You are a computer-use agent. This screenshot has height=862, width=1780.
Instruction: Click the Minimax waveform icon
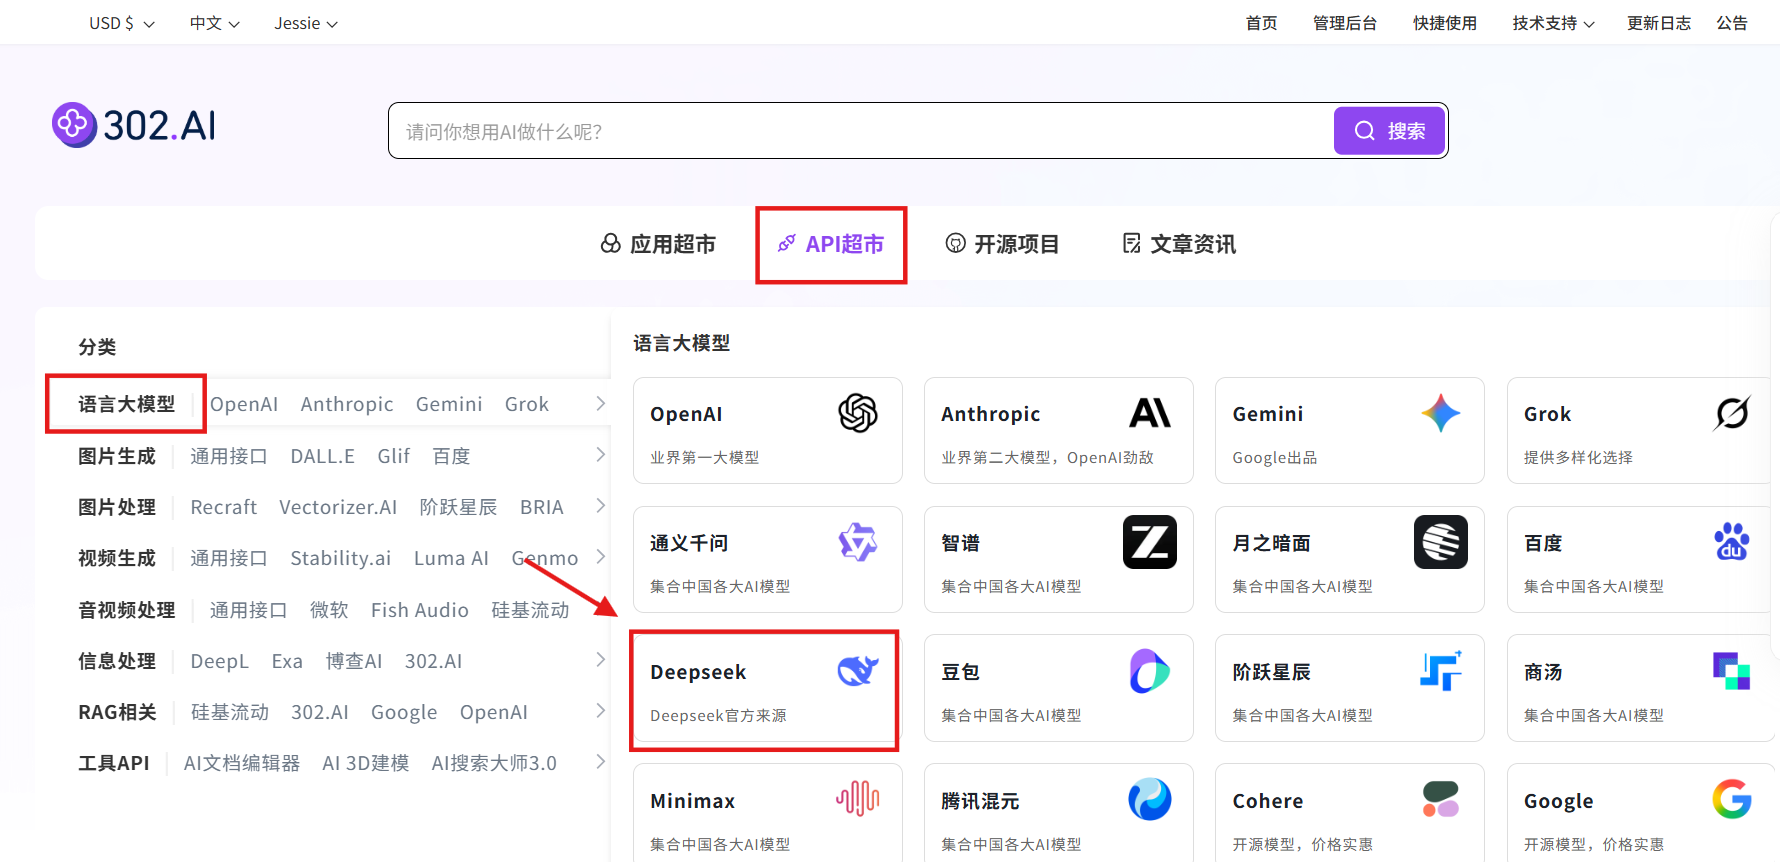(x=858, y=798)
